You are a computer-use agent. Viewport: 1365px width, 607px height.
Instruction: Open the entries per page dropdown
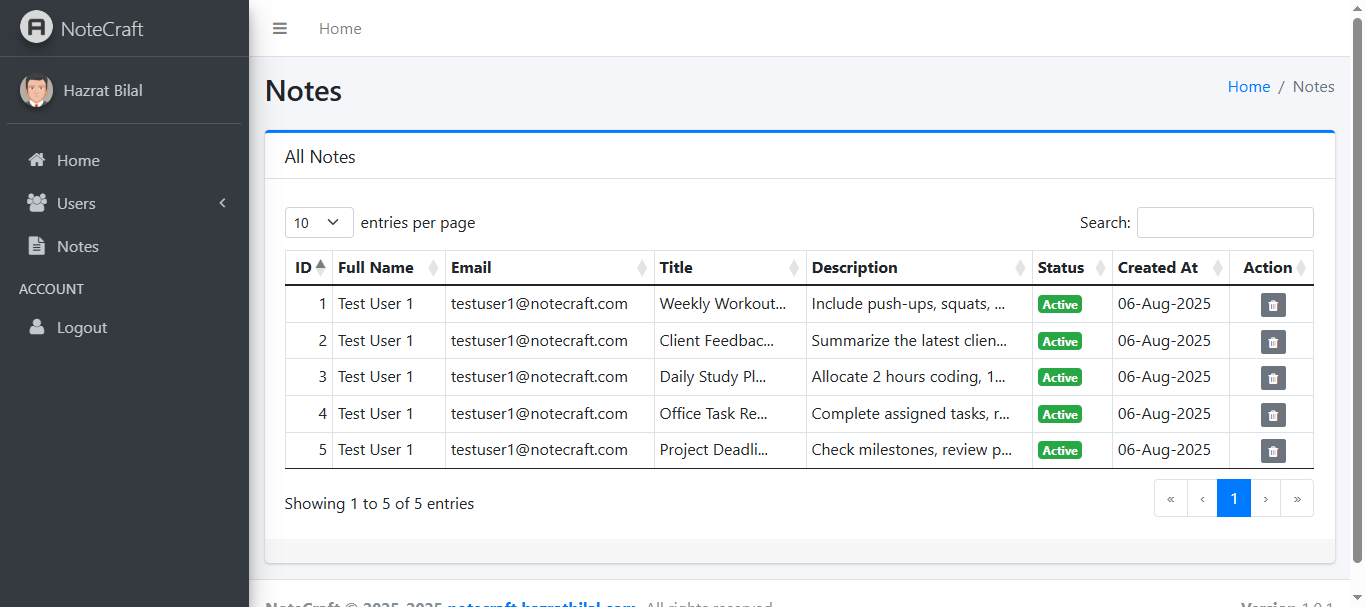(x=319, y=223)
